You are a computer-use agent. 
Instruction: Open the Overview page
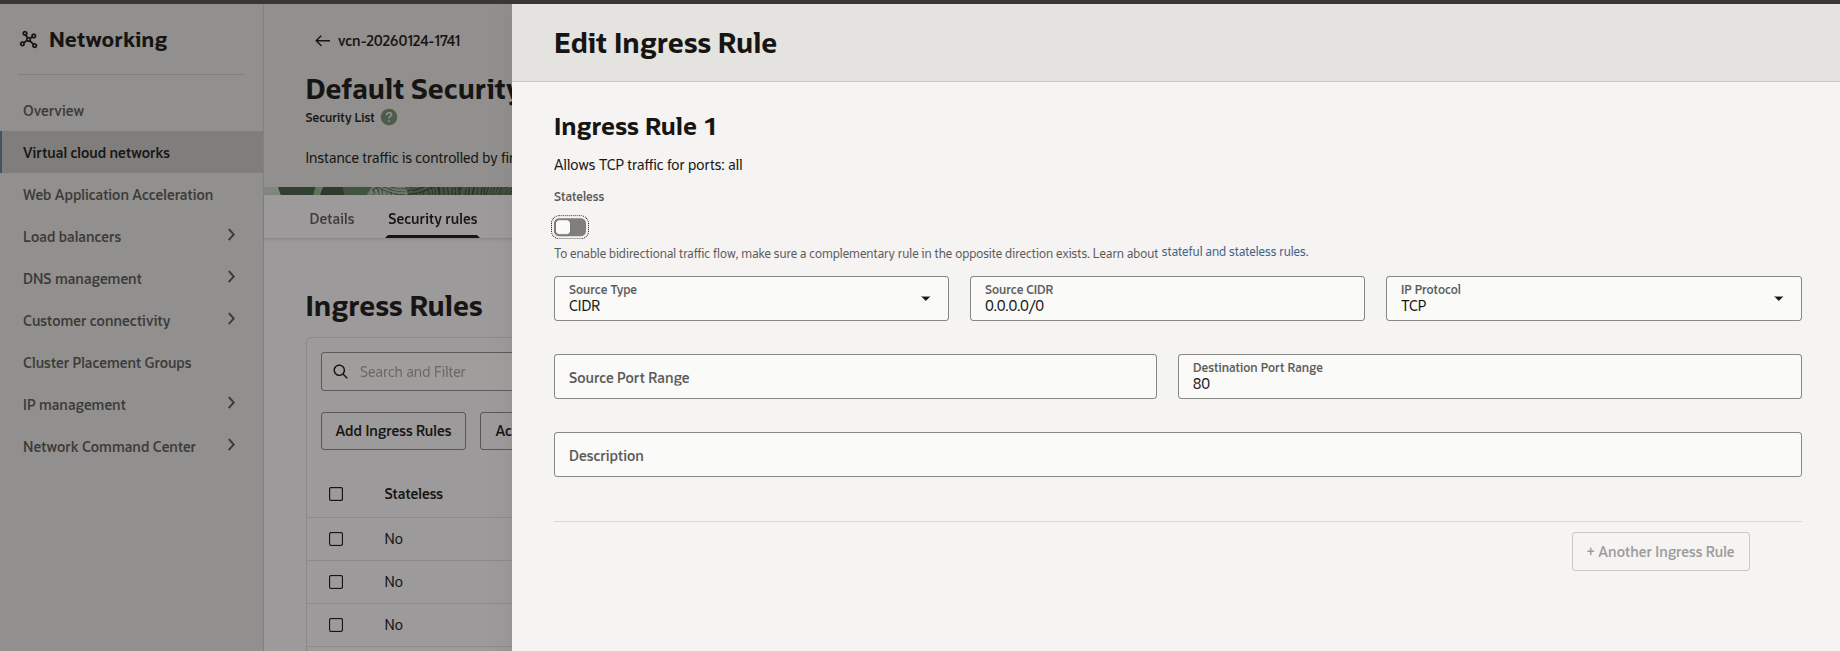54,111
